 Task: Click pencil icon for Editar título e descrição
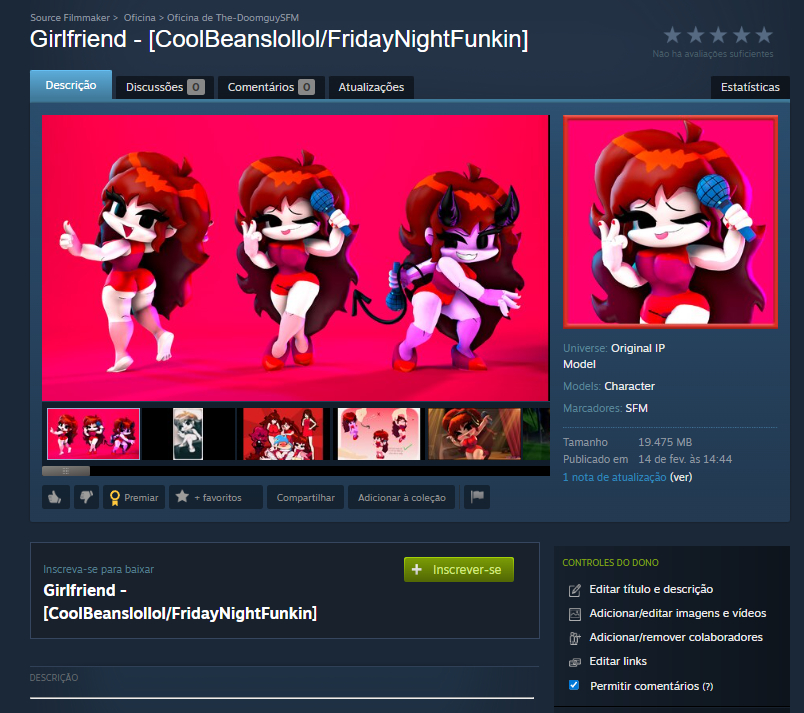tap(574, 590)
